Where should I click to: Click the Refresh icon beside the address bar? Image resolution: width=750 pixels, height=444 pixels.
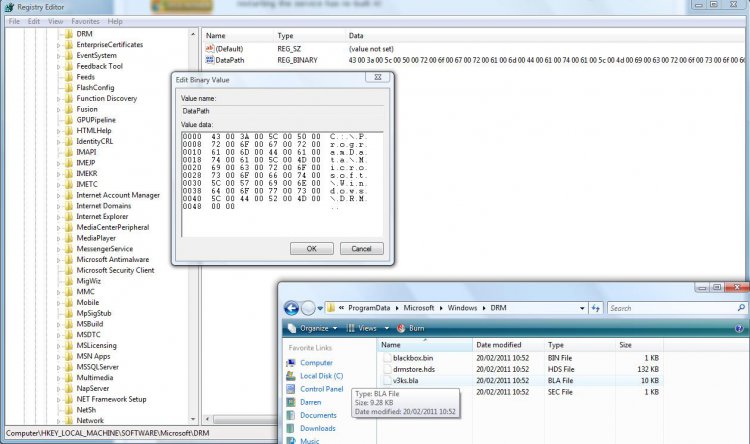(596, 308)
